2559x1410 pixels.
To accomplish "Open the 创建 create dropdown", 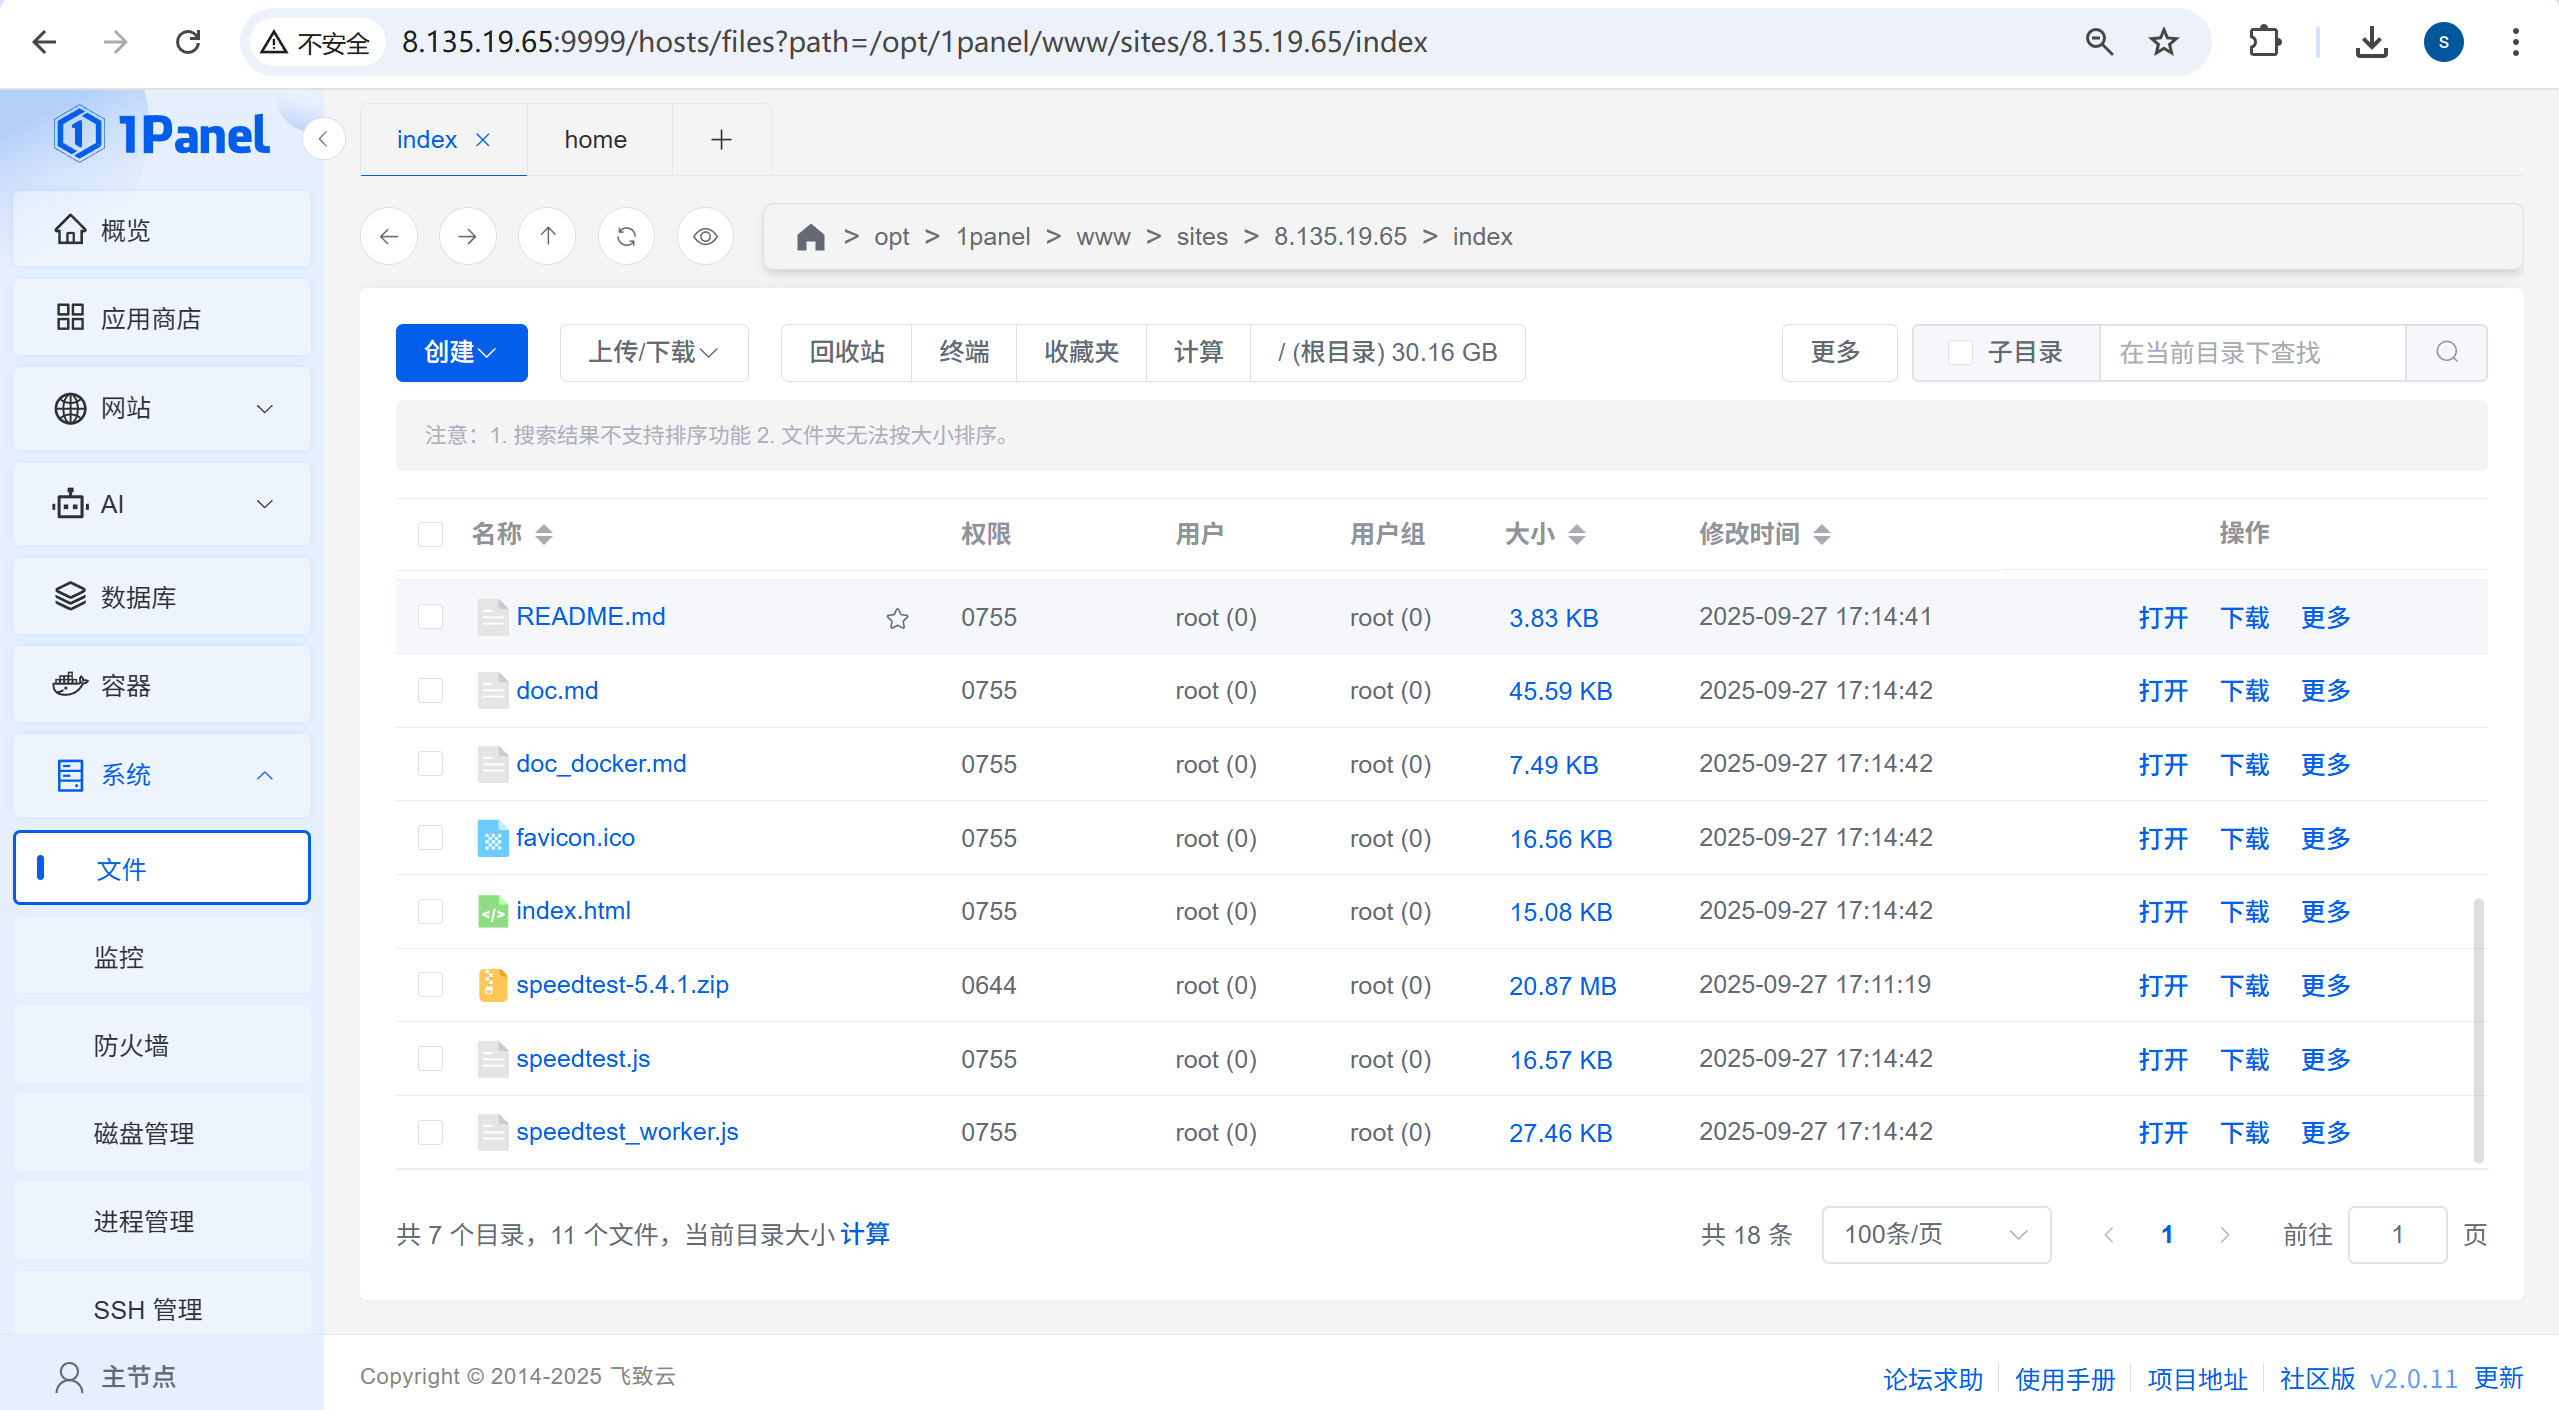I will point(461,352).
